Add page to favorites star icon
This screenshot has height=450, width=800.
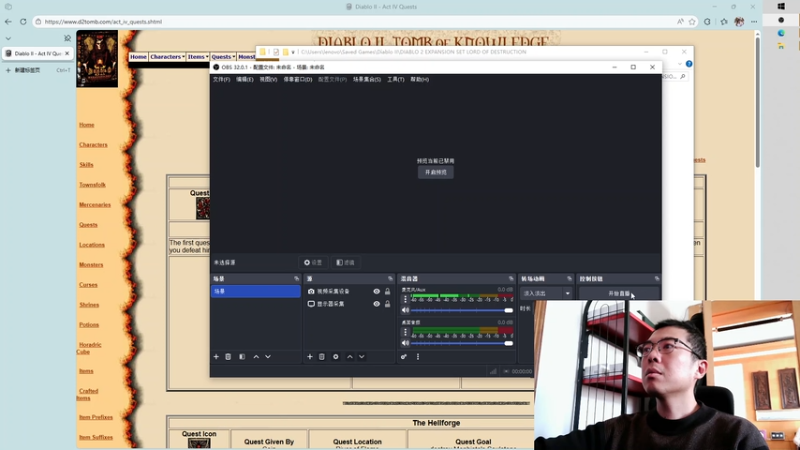coord(692,21)
